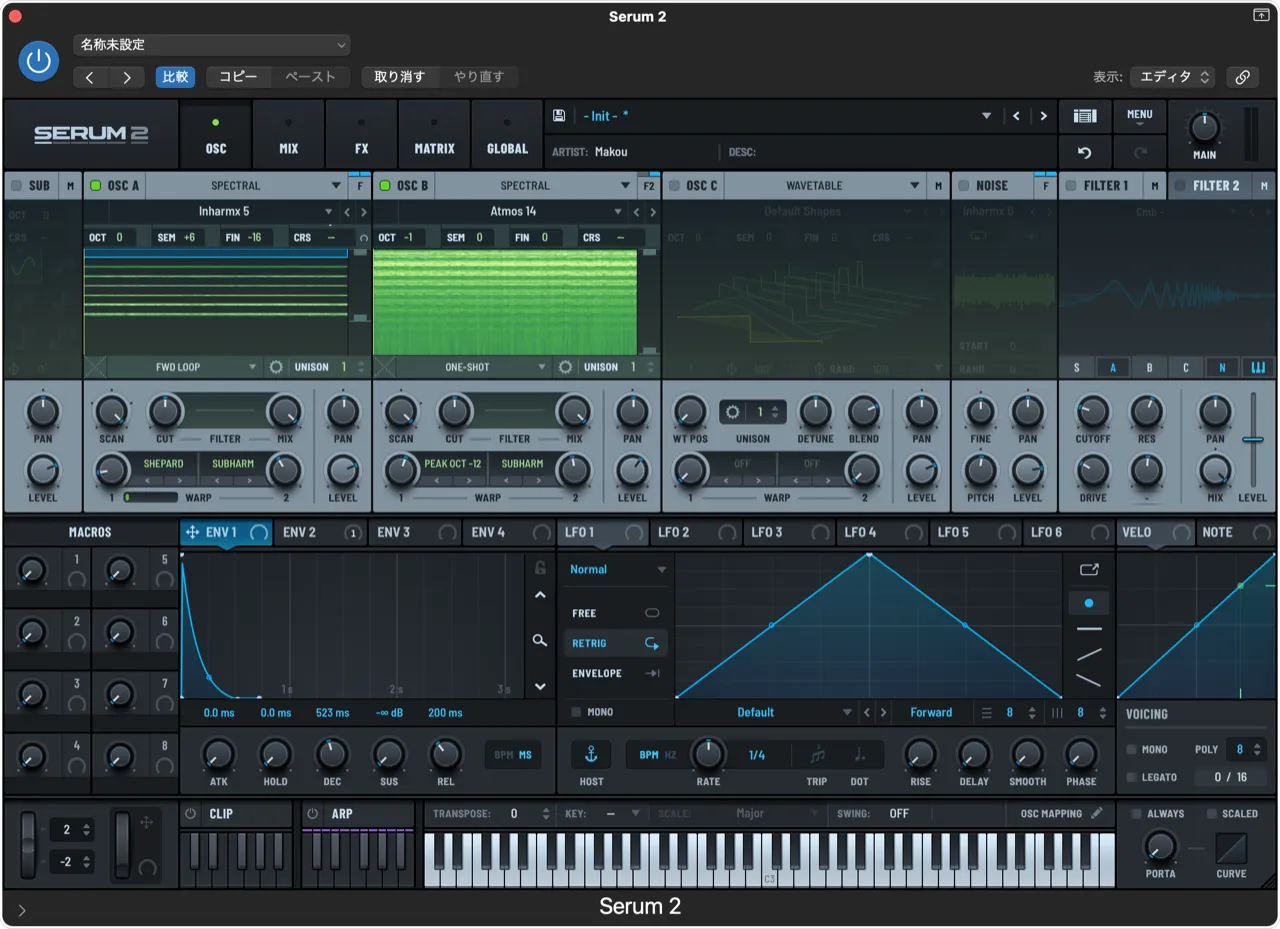Adjust the vertical LEVEL slider in Filter 2
1280x929 pixels.
[x=1251, y=440]
